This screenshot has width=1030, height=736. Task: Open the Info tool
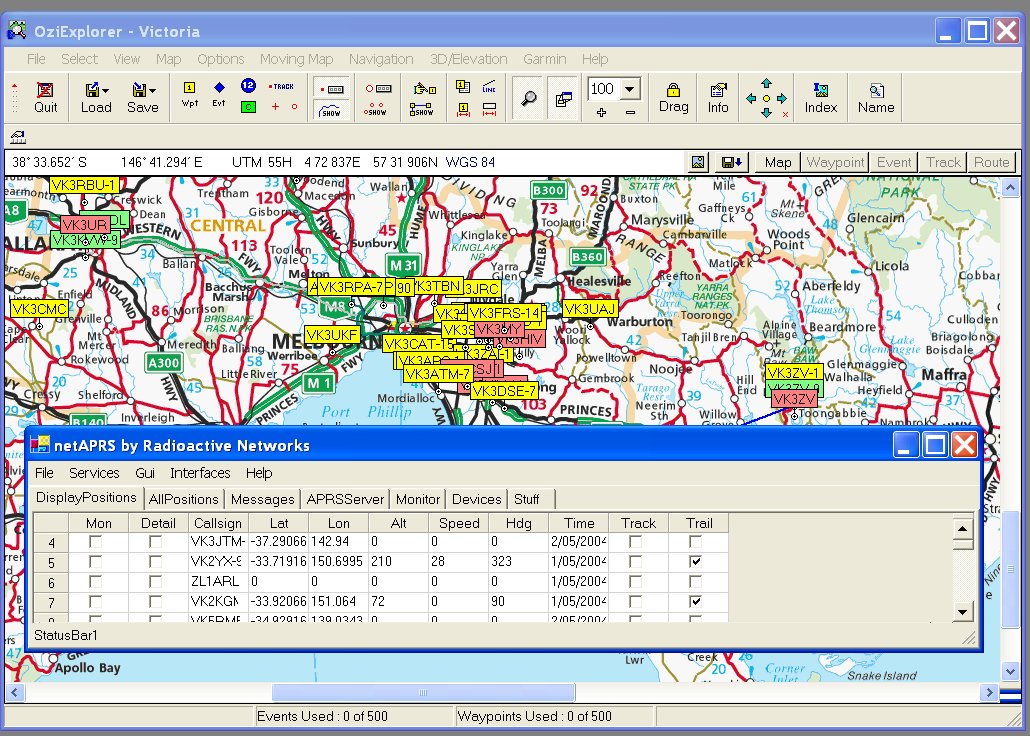tap(718, 97)
